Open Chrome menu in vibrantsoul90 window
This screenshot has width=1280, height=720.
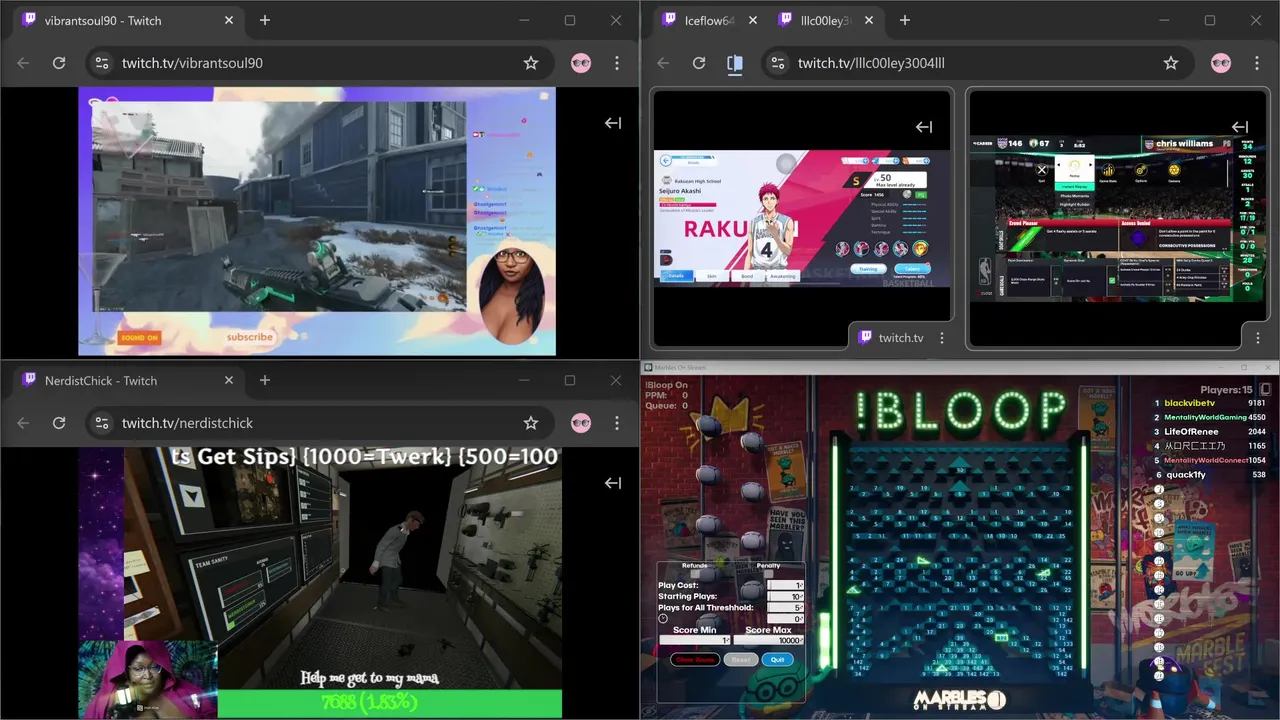[x=617, y=63]
